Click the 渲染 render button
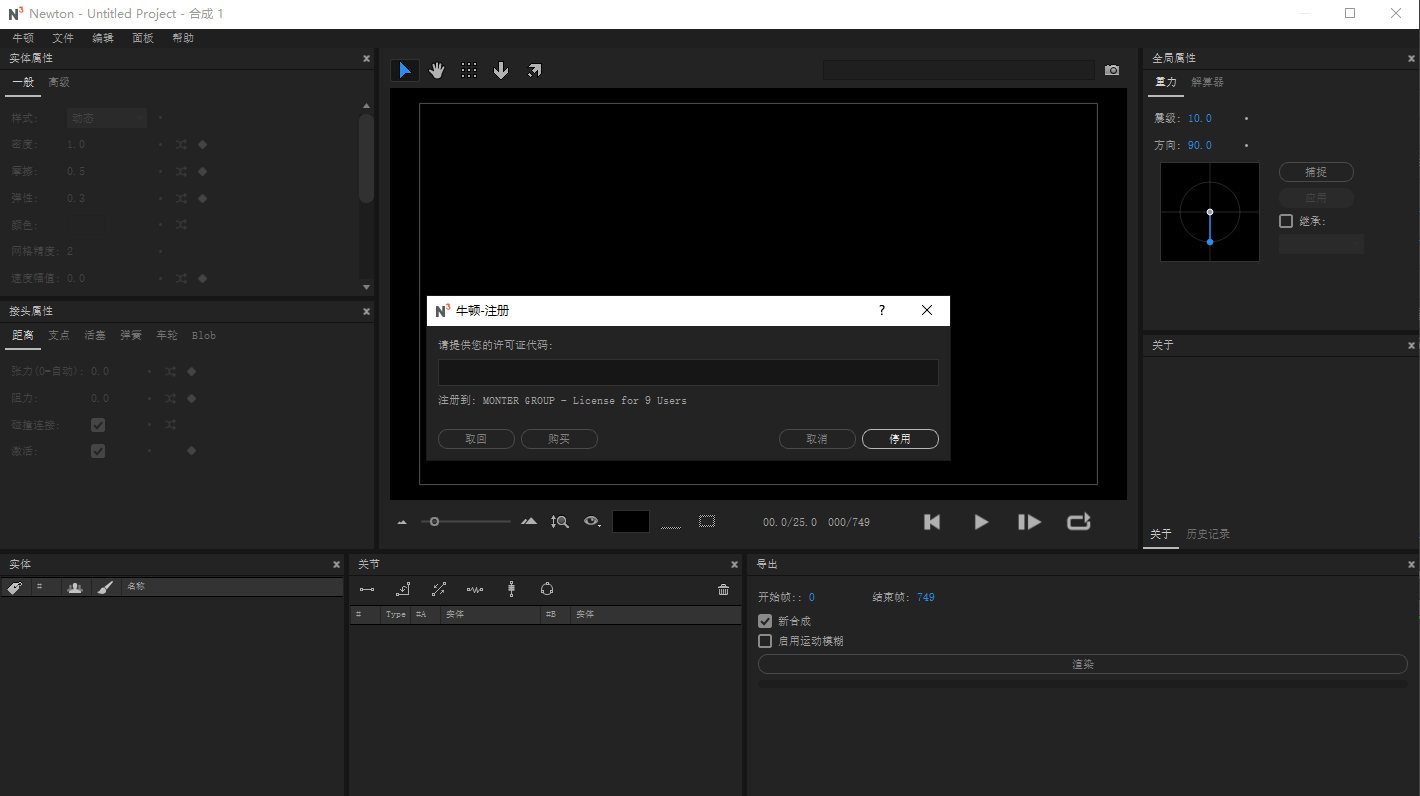The height and width of the screenshot is (796, 1420). 1083,664
